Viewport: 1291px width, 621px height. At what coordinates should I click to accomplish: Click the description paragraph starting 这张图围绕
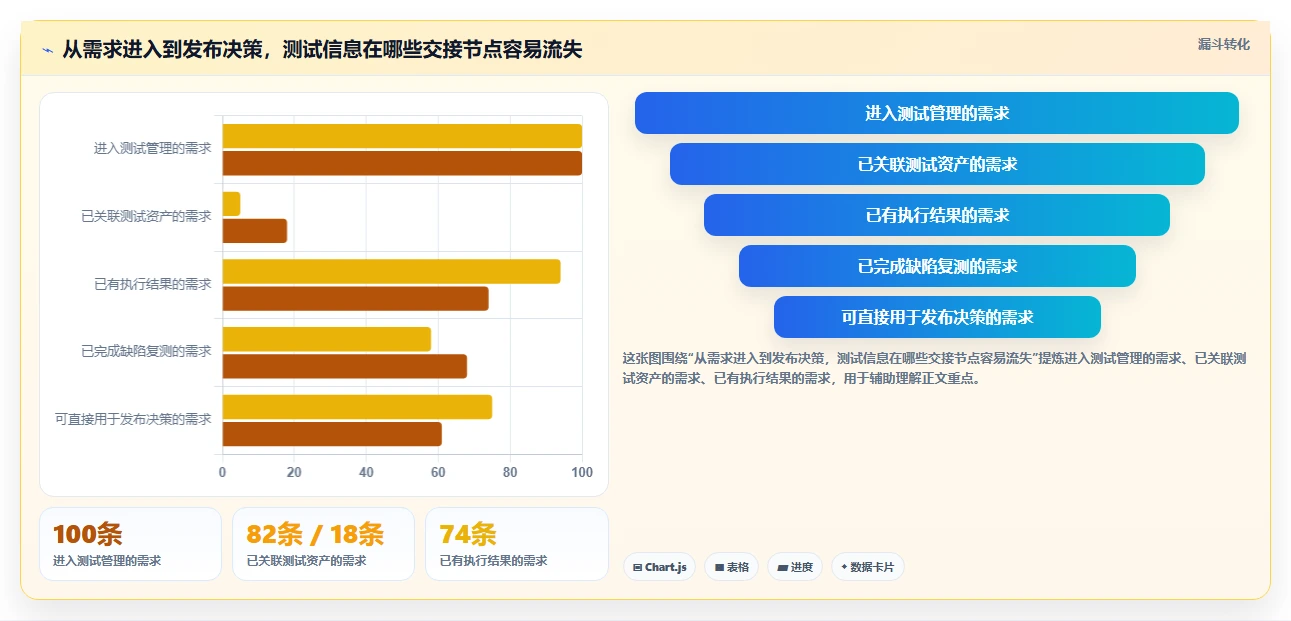934,368
